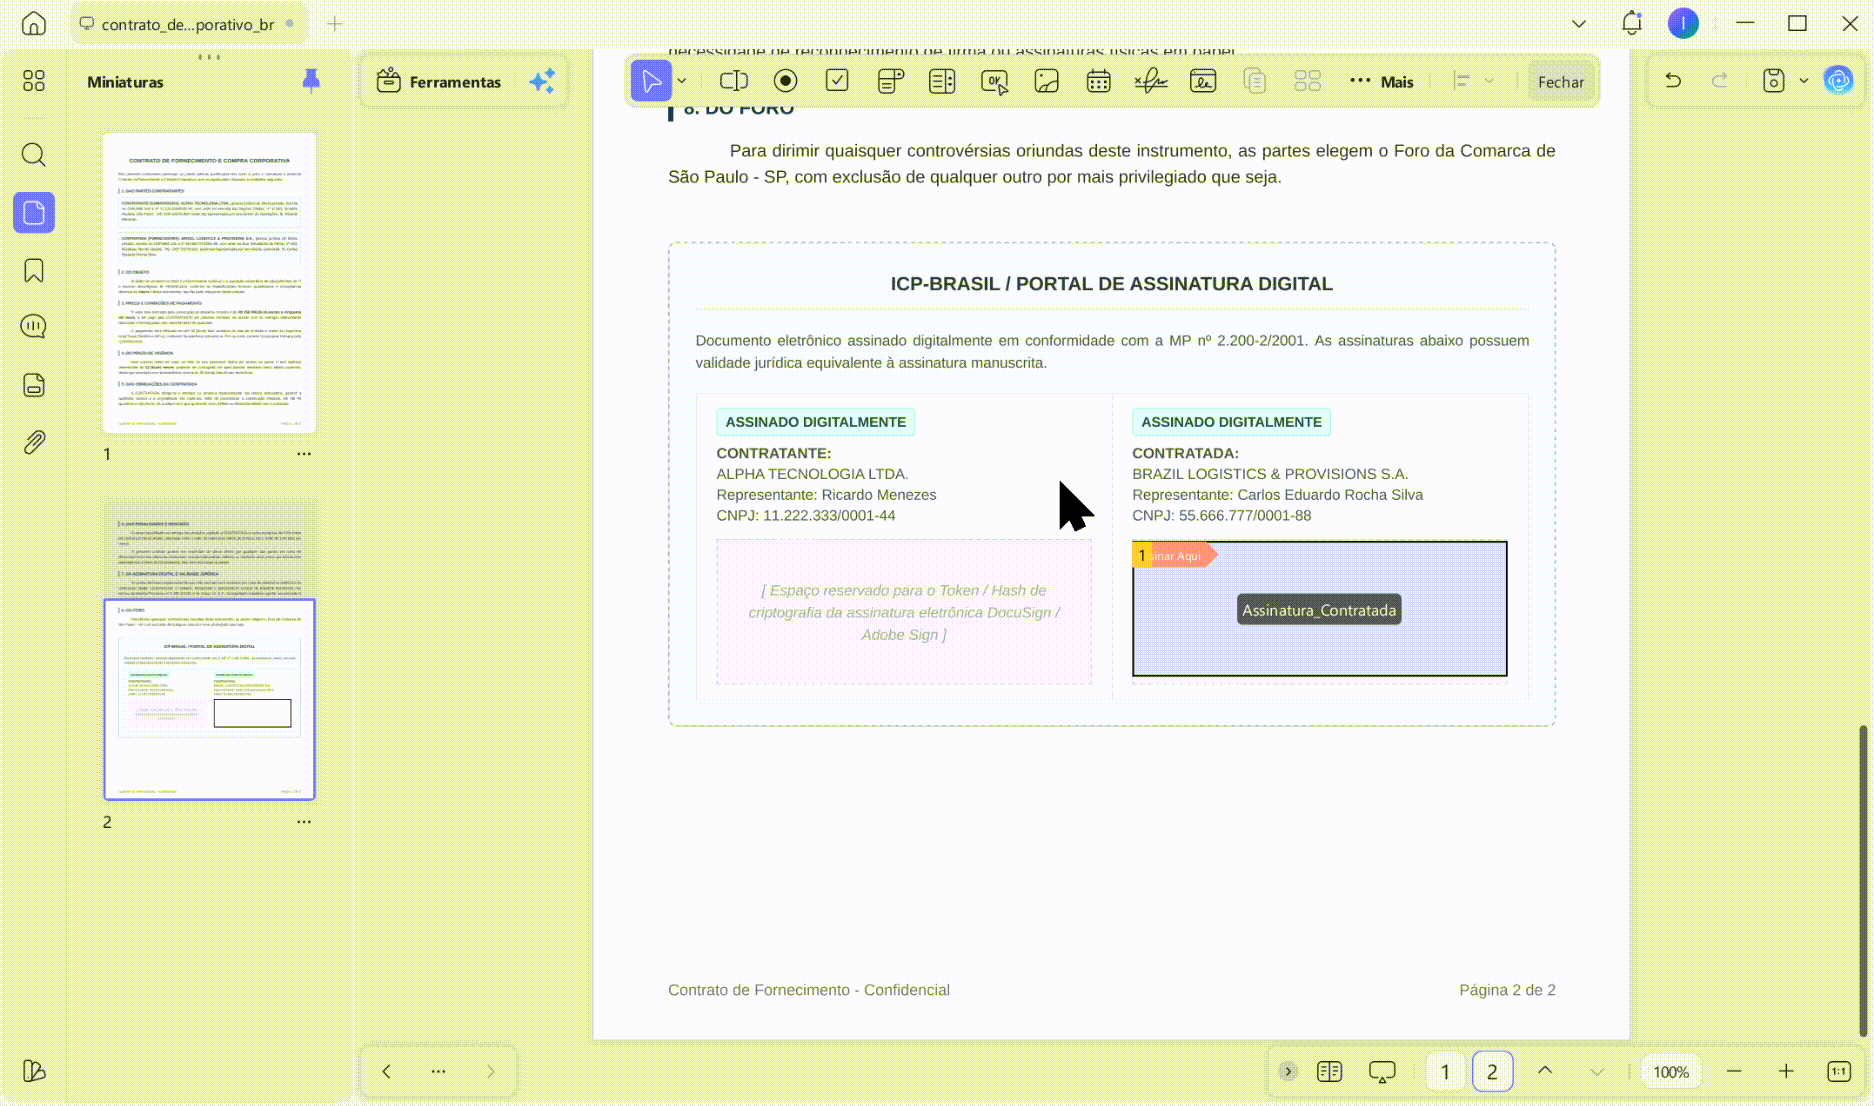
Task: Select the text field tool
Action: 734,81
